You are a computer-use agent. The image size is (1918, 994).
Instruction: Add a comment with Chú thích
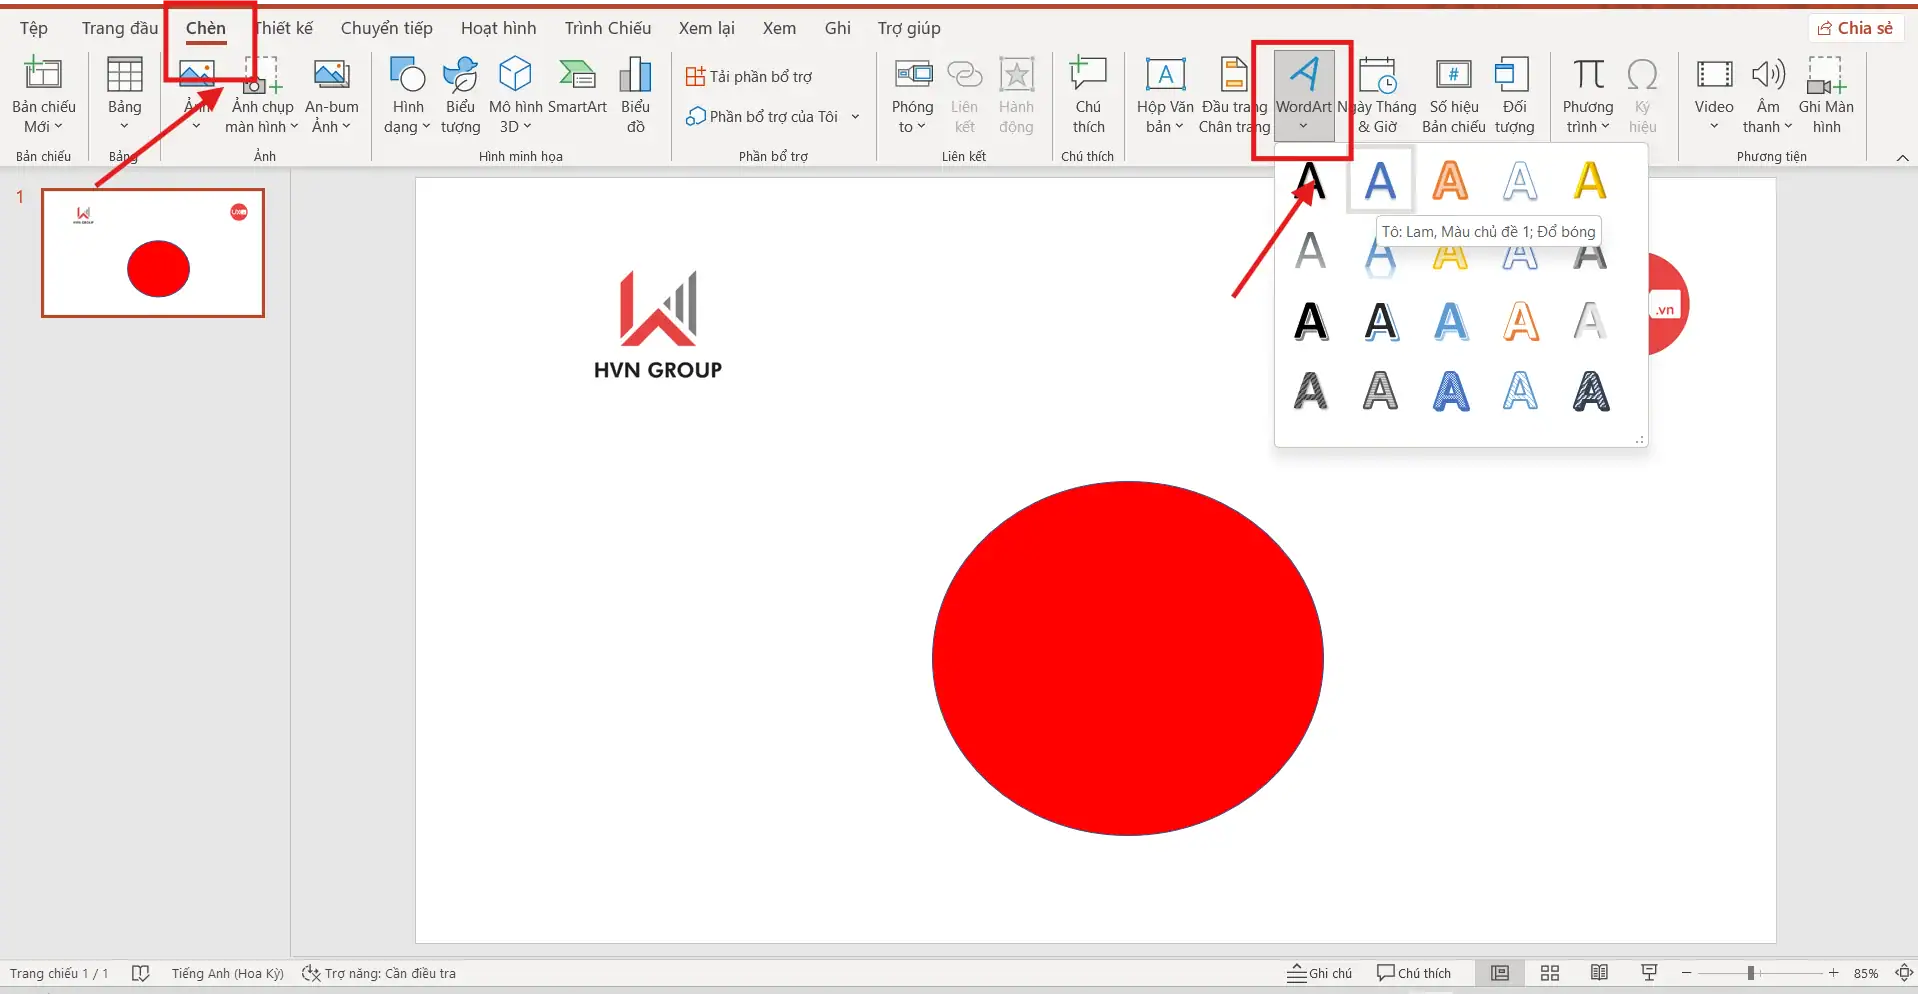click(x=1088, y=94)
